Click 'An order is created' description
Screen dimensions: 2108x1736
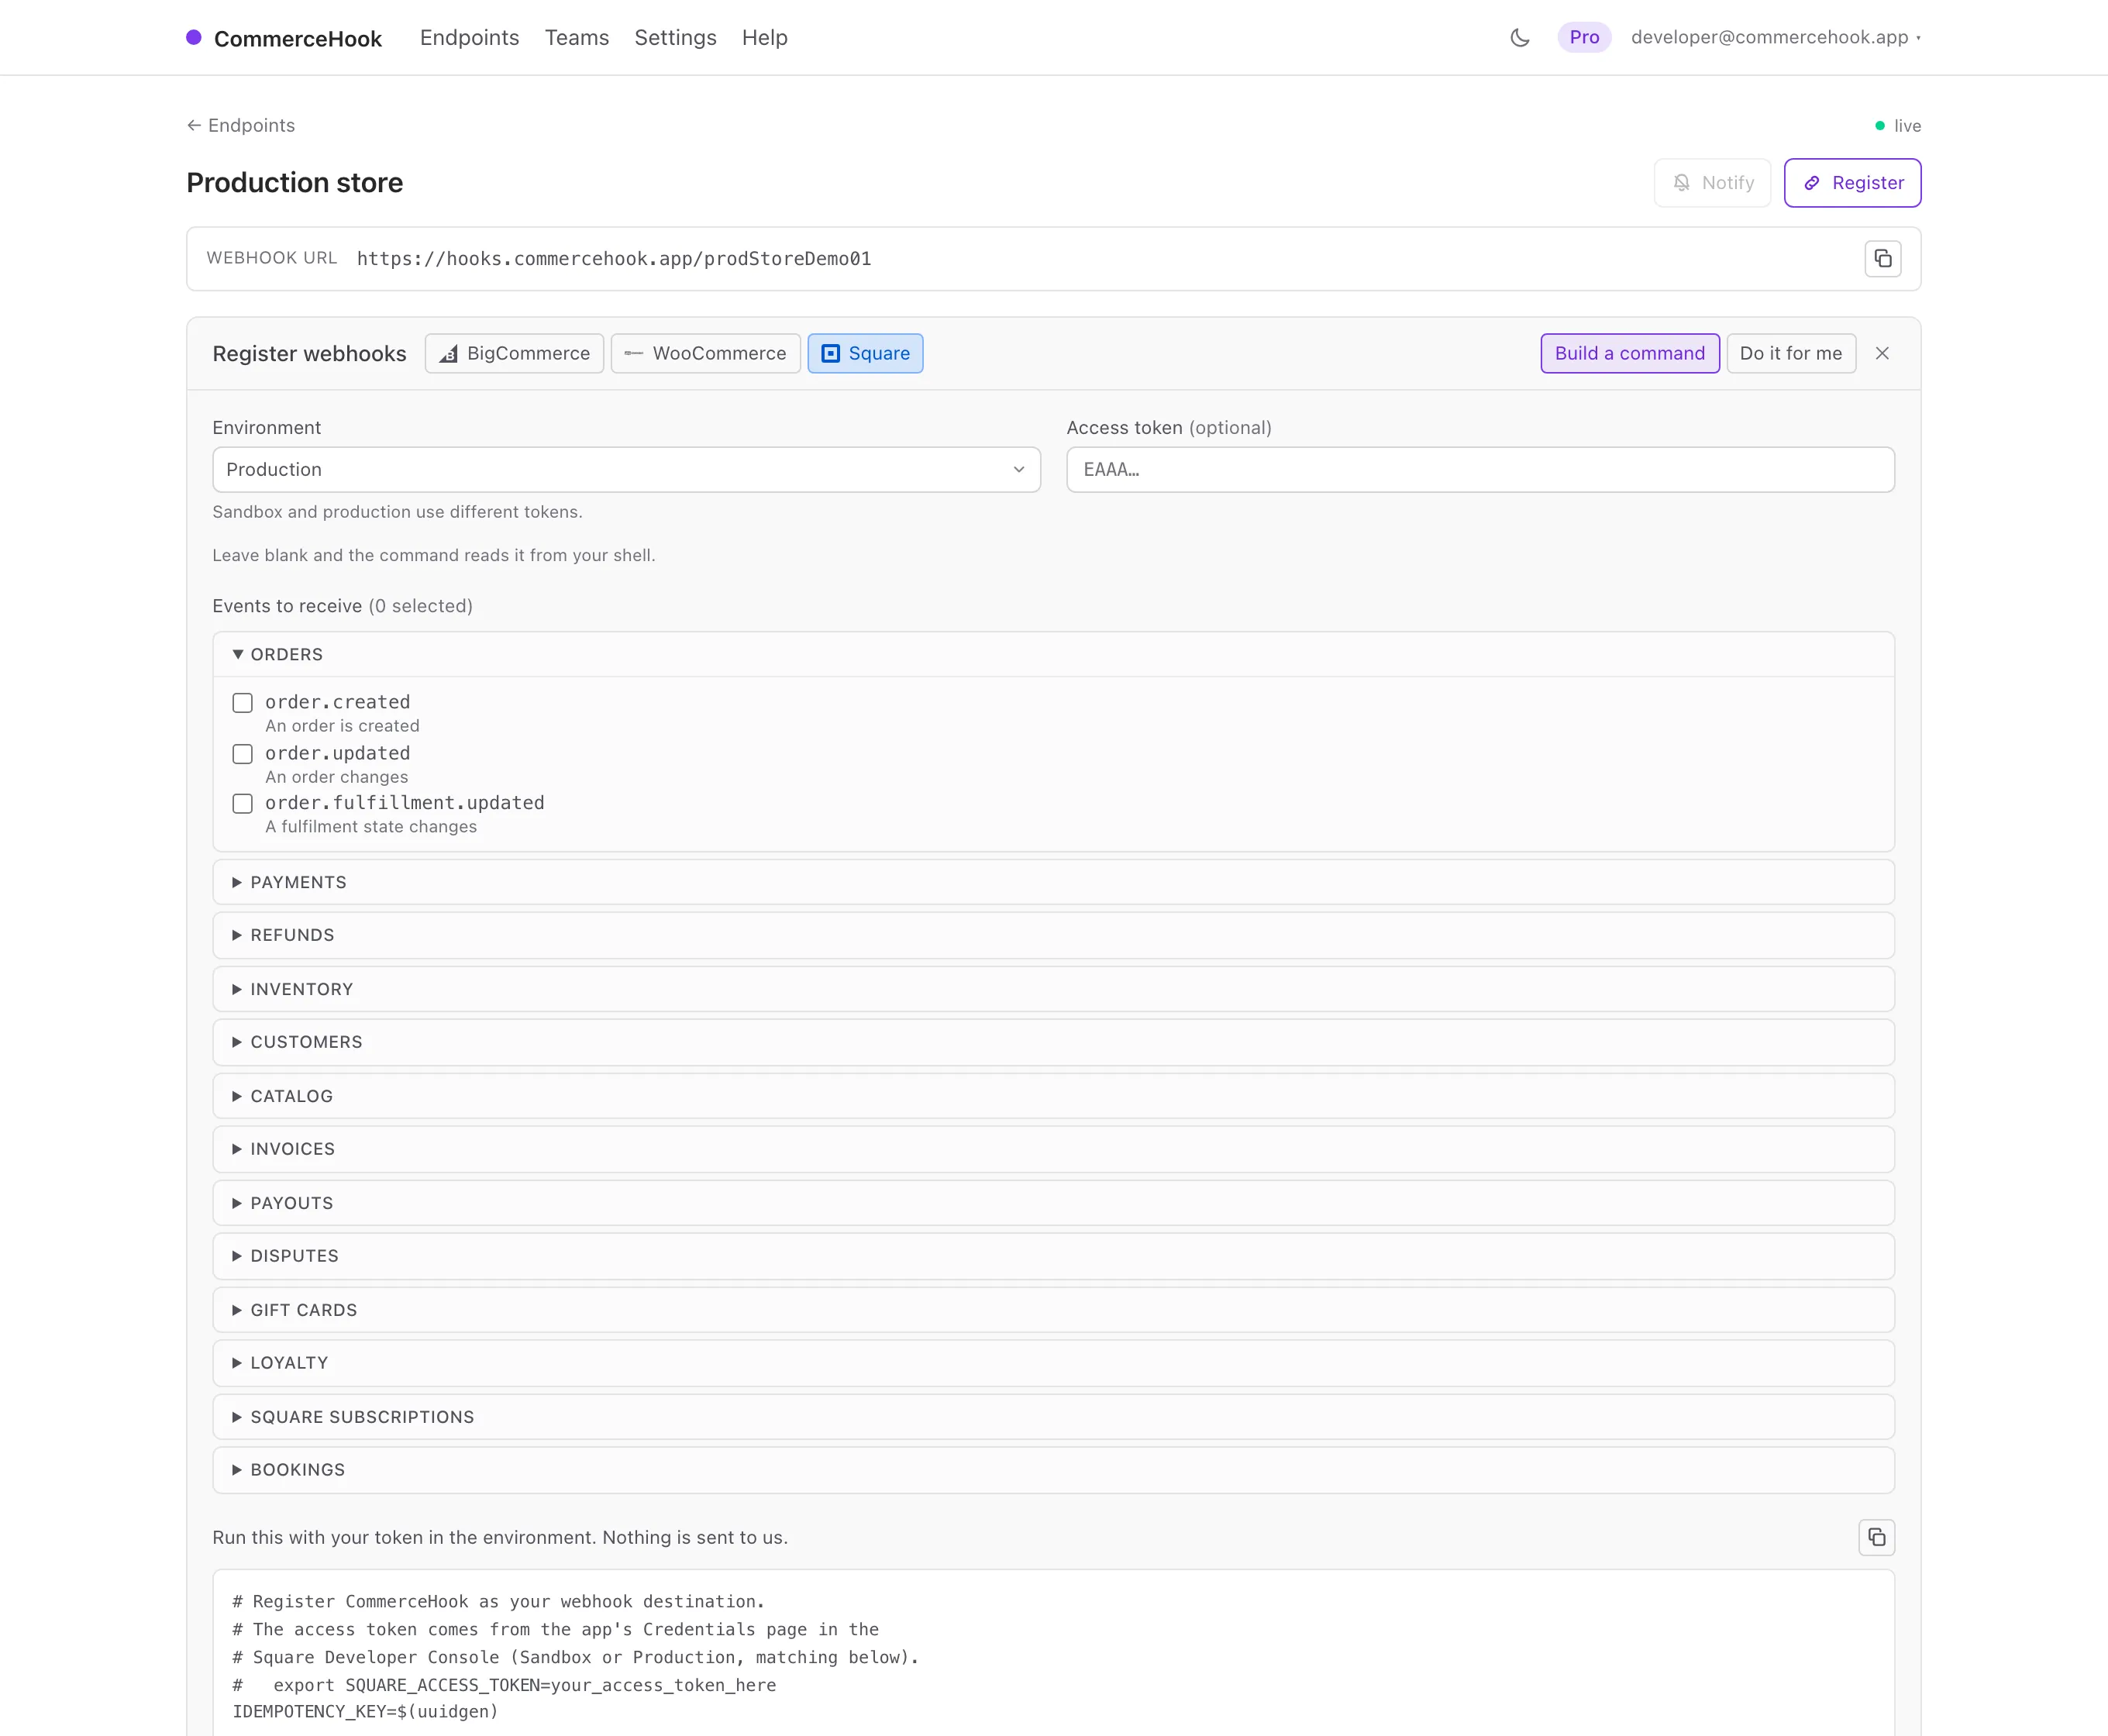tap(342, 726)
